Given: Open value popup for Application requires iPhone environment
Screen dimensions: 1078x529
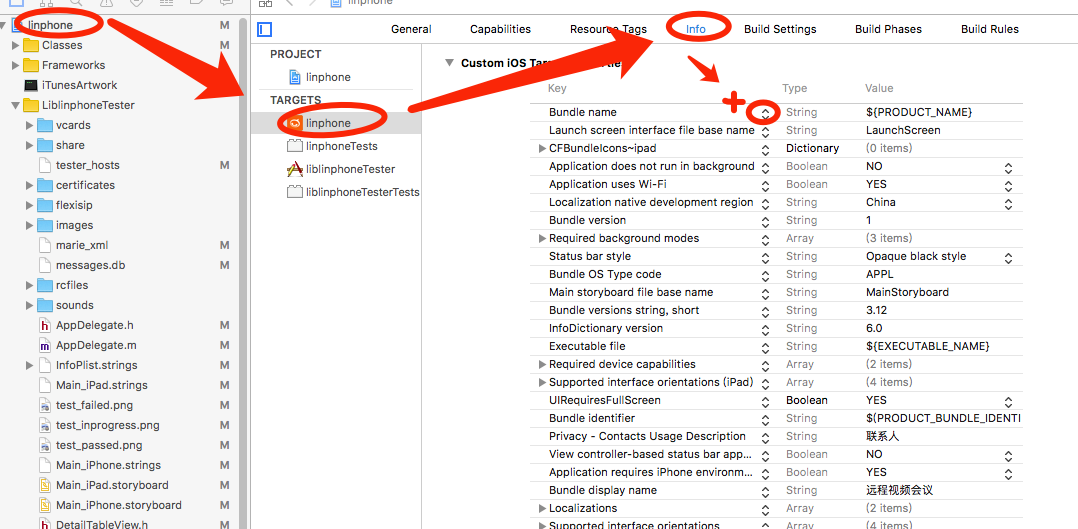Looking at the screenshot, I should 1008,473.
